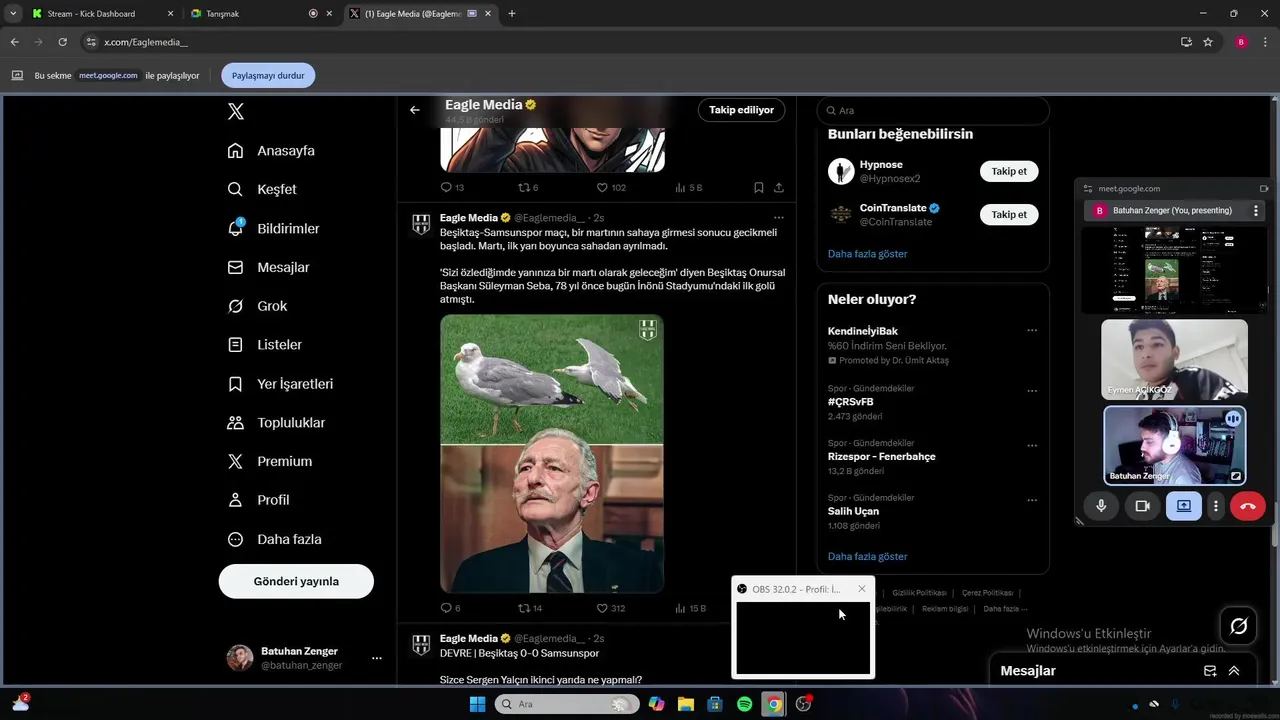Open Spotify from taskbar

pos(744,704)
